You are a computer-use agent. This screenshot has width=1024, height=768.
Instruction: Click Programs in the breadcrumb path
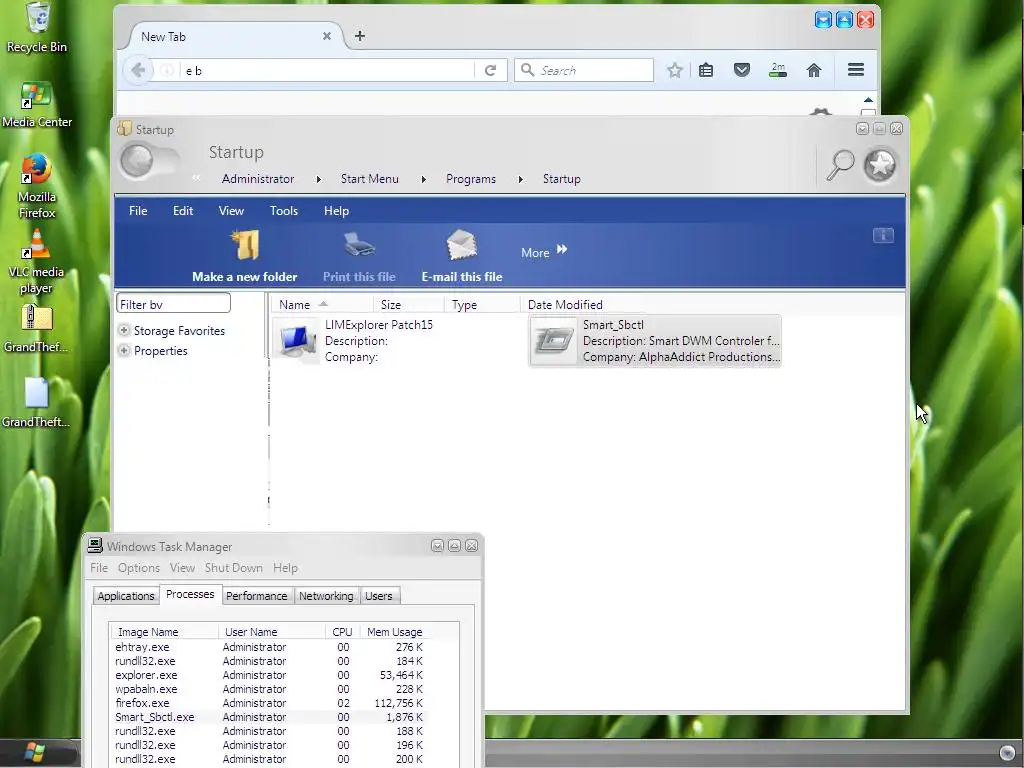pyautogui.click(x=471, y=179)
